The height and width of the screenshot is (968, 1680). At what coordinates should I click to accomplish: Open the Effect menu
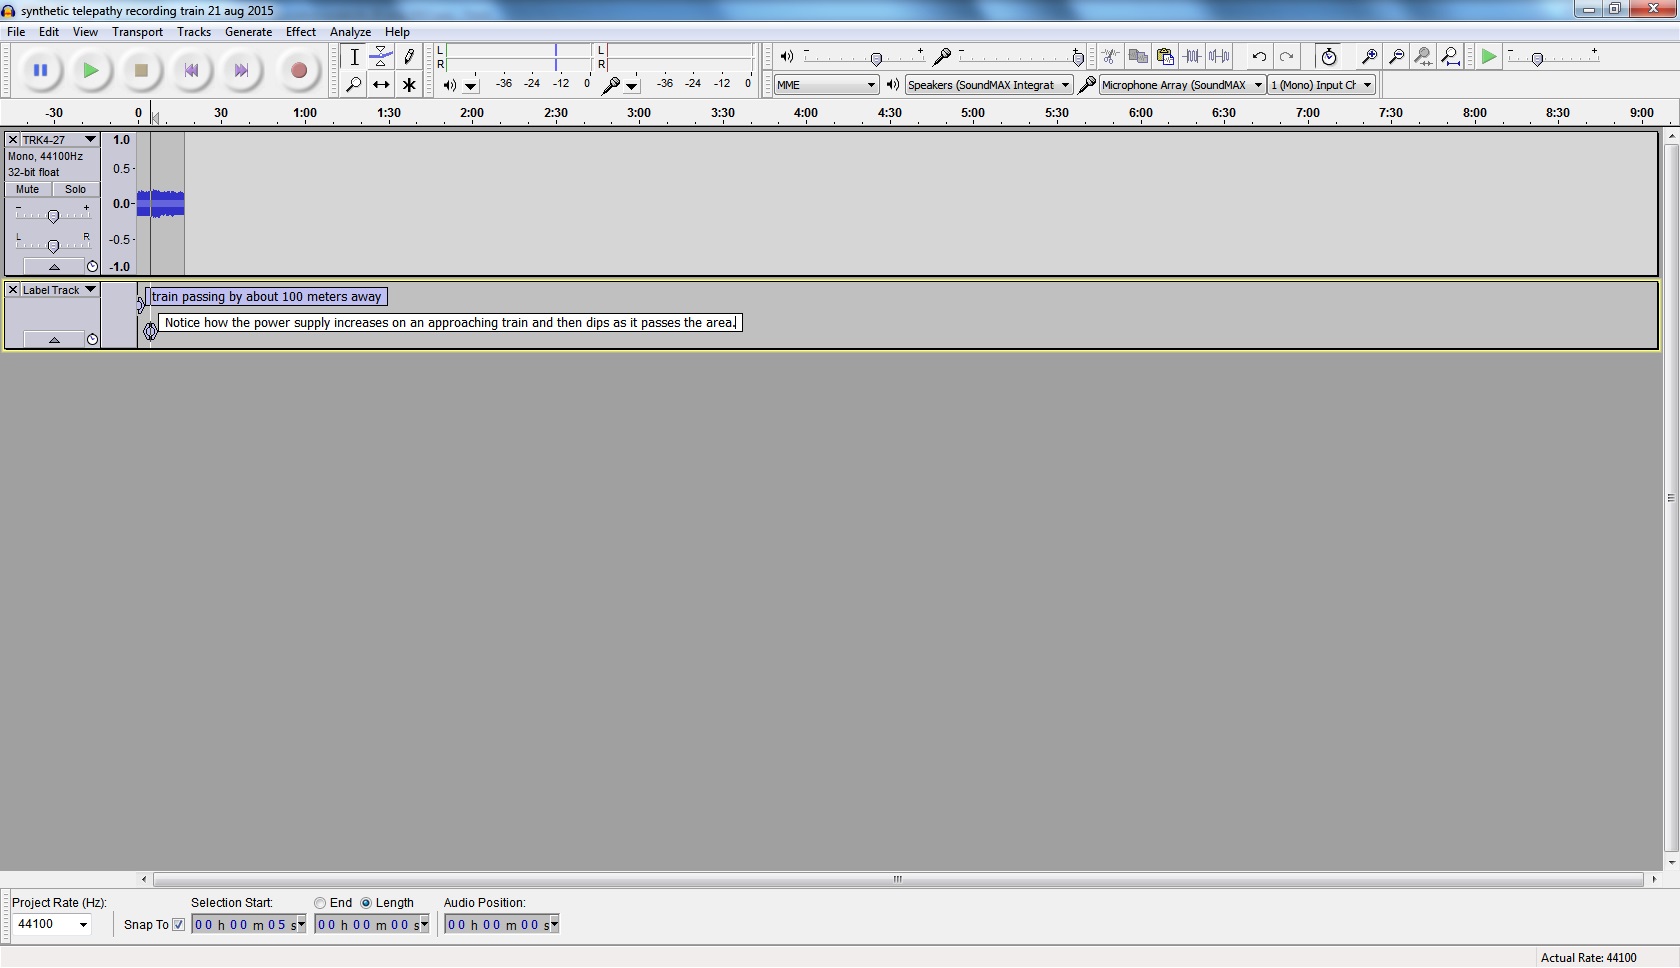pyautogui.click(x=300, y=32)
